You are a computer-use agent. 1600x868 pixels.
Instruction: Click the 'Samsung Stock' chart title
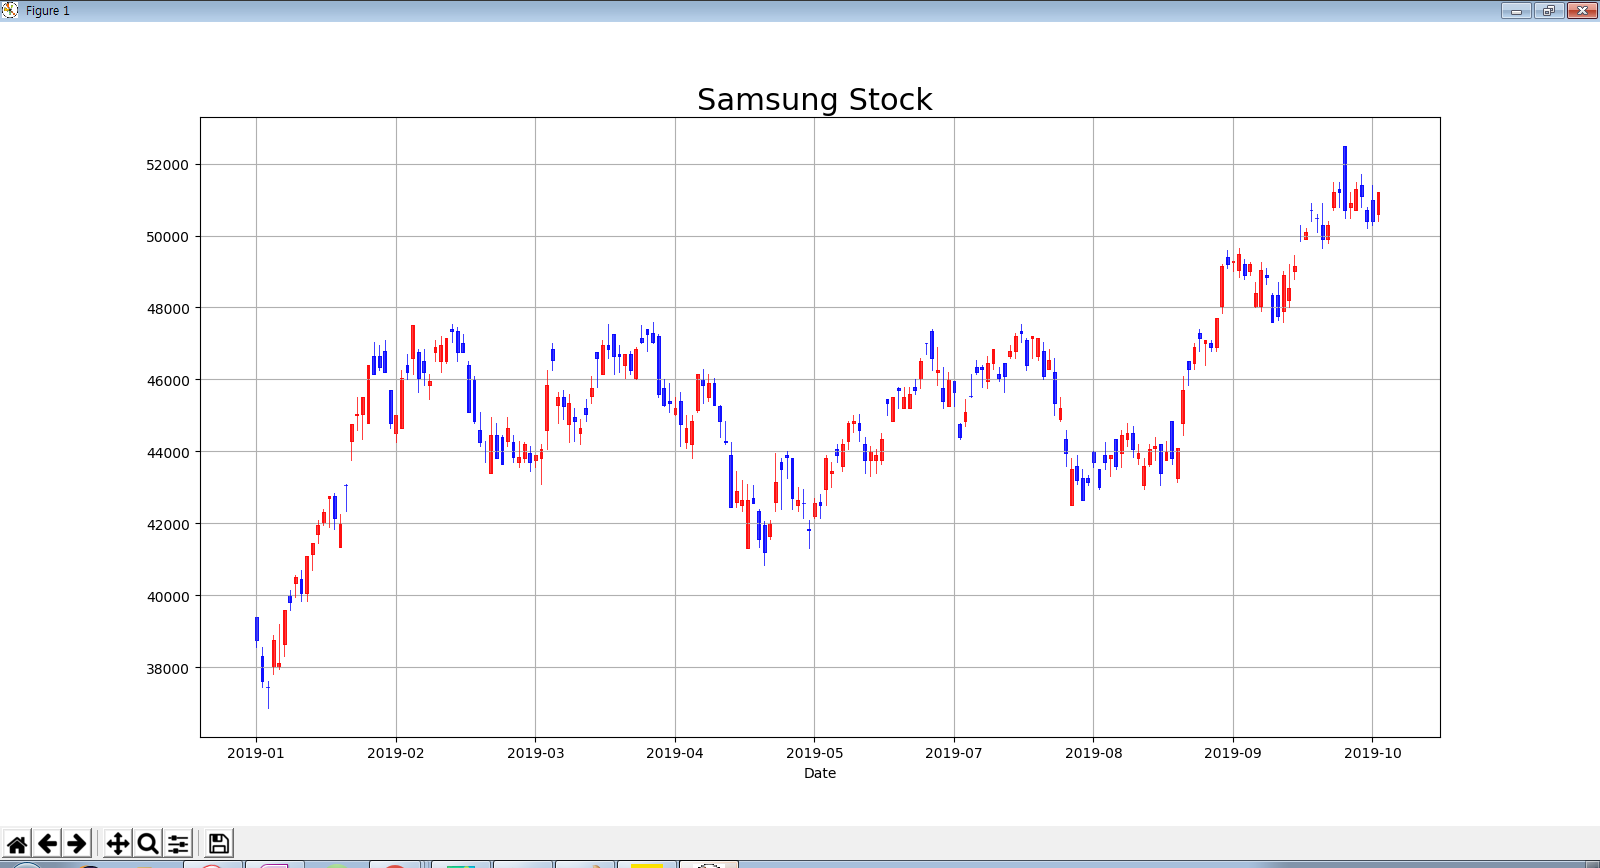(814, 99)
